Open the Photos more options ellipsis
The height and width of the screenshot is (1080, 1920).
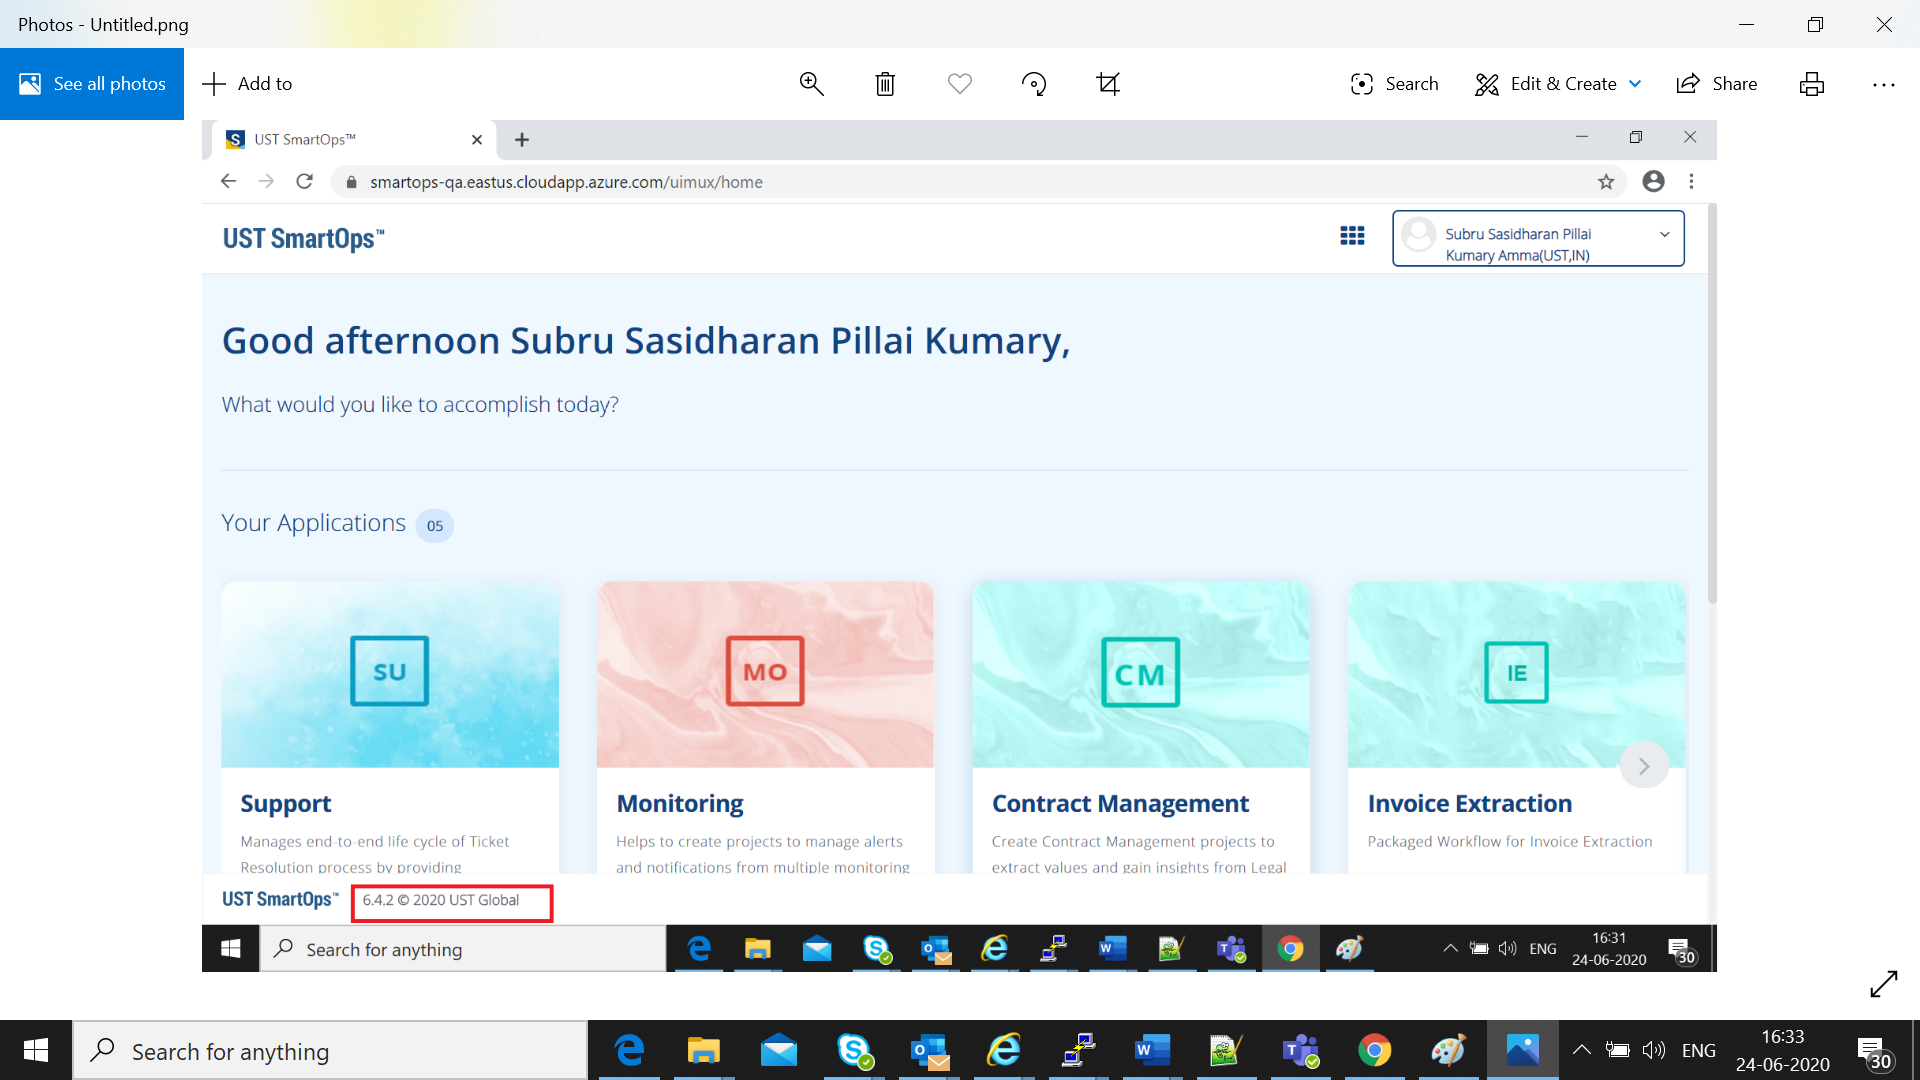1884,85
